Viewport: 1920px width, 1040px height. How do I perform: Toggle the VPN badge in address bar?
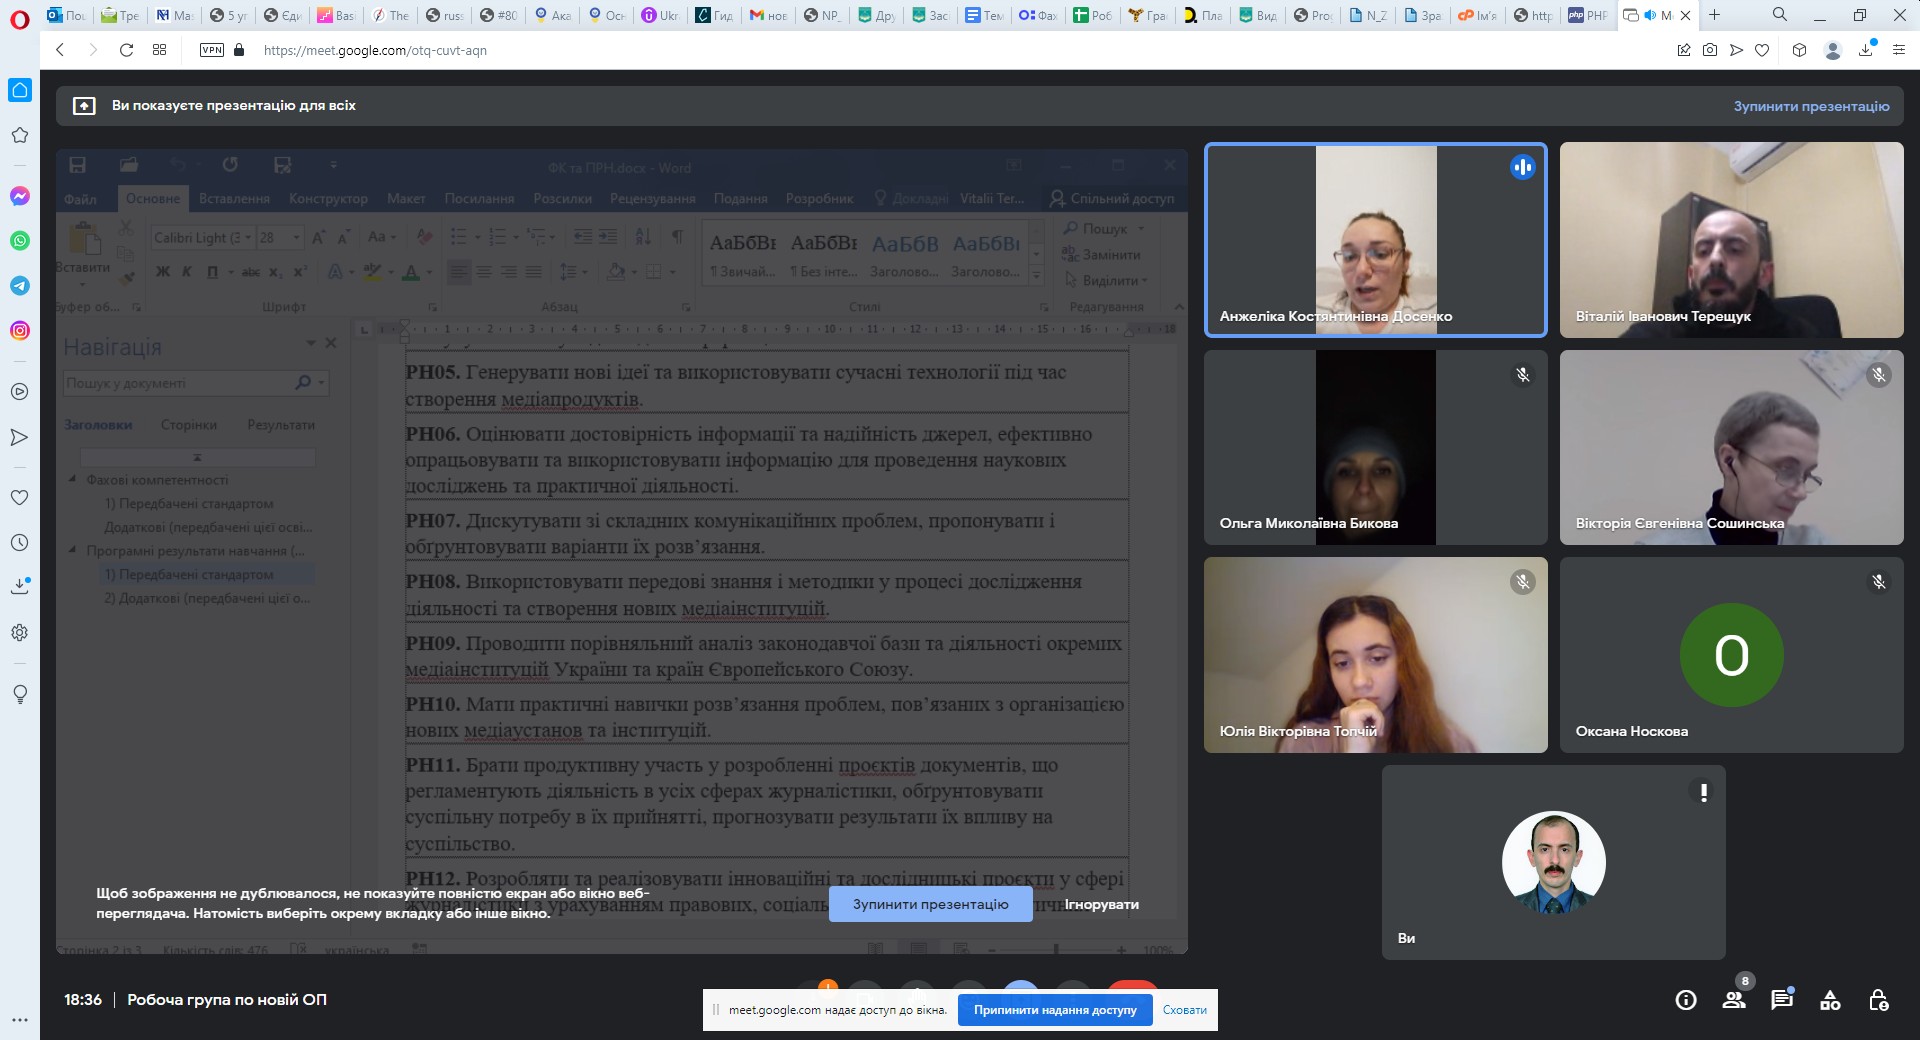(x=212, y=50)
